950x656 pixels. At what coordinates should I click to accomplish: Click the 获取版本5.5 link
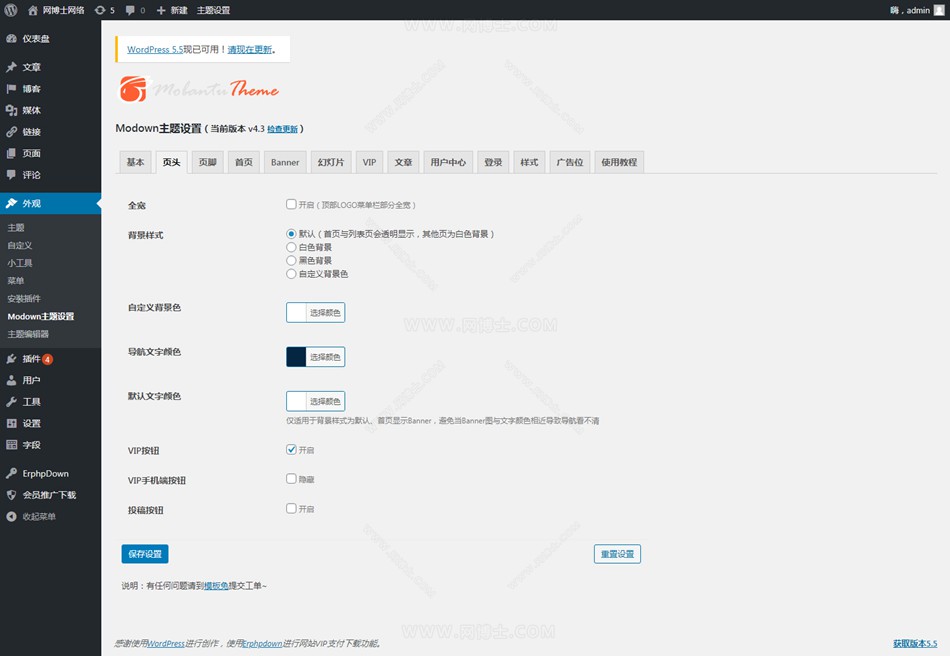pyautogui.click(x=915, y=643)
